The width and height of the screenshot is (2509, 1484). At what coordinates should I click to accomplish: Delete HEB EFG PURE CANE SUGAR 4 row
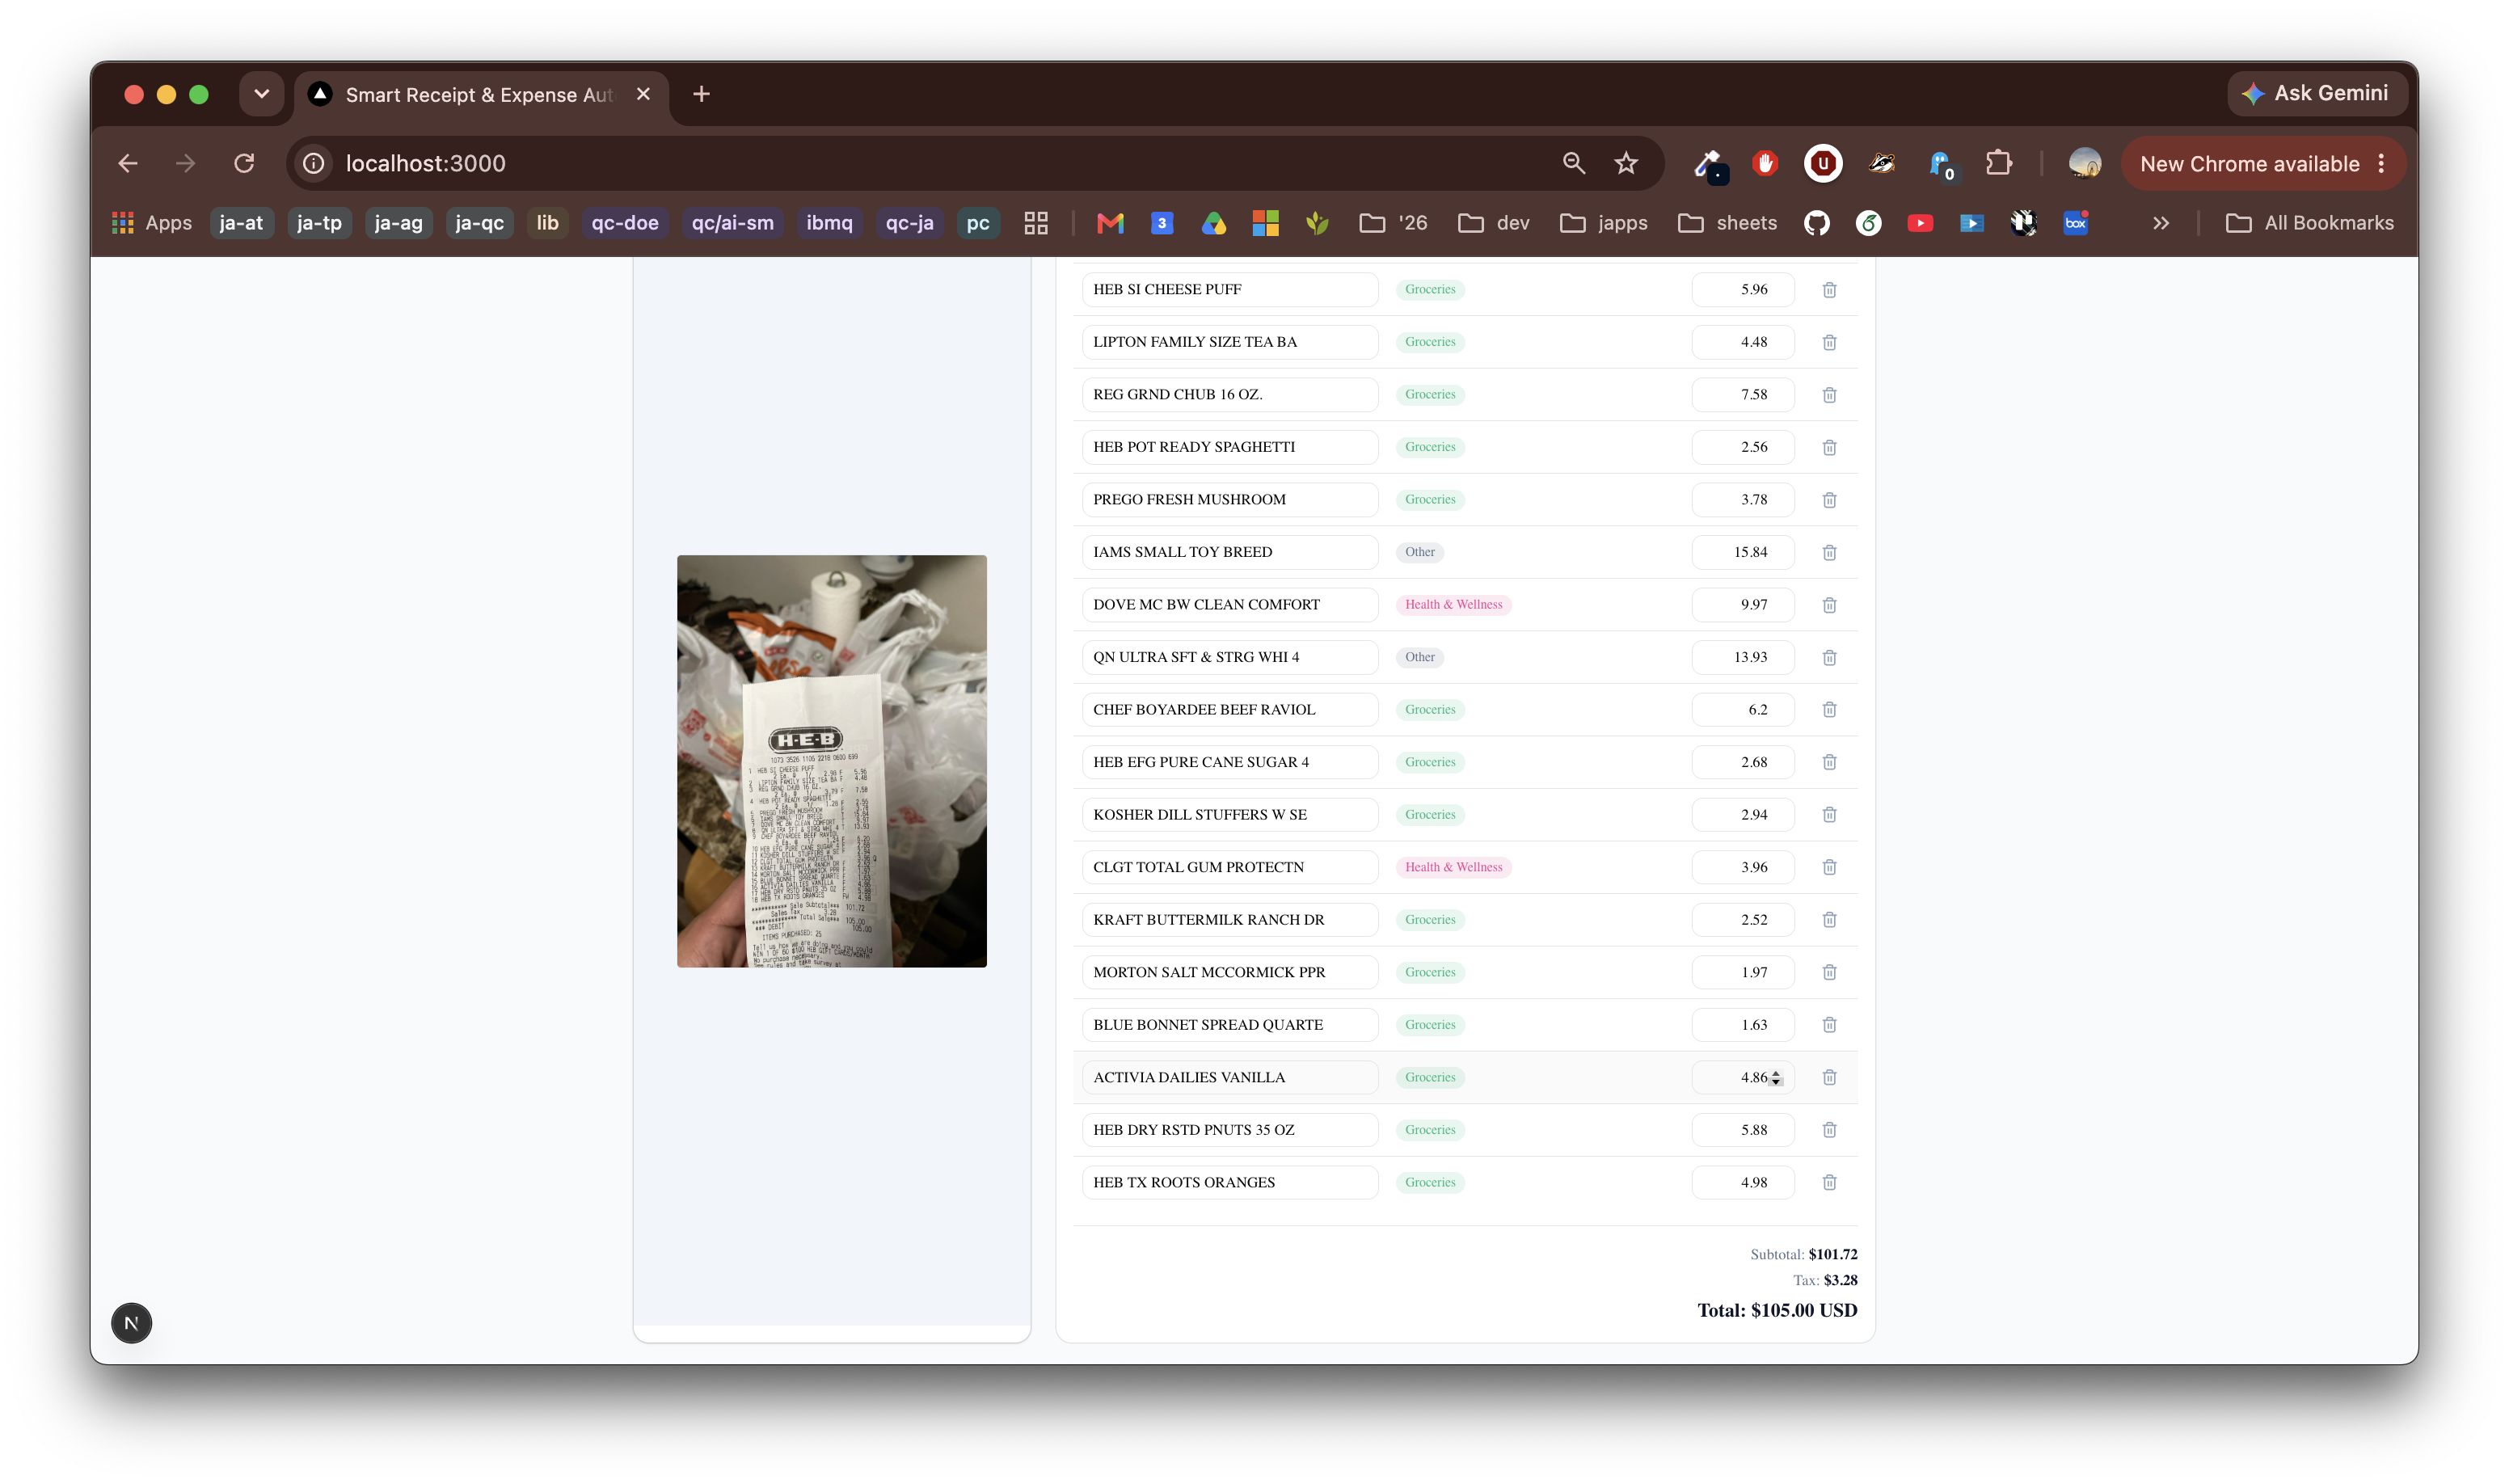(1829, 762)
